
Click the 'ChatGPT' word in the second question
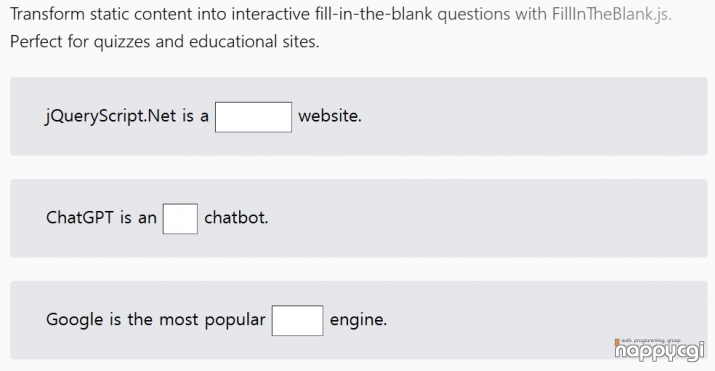[80, 217]
